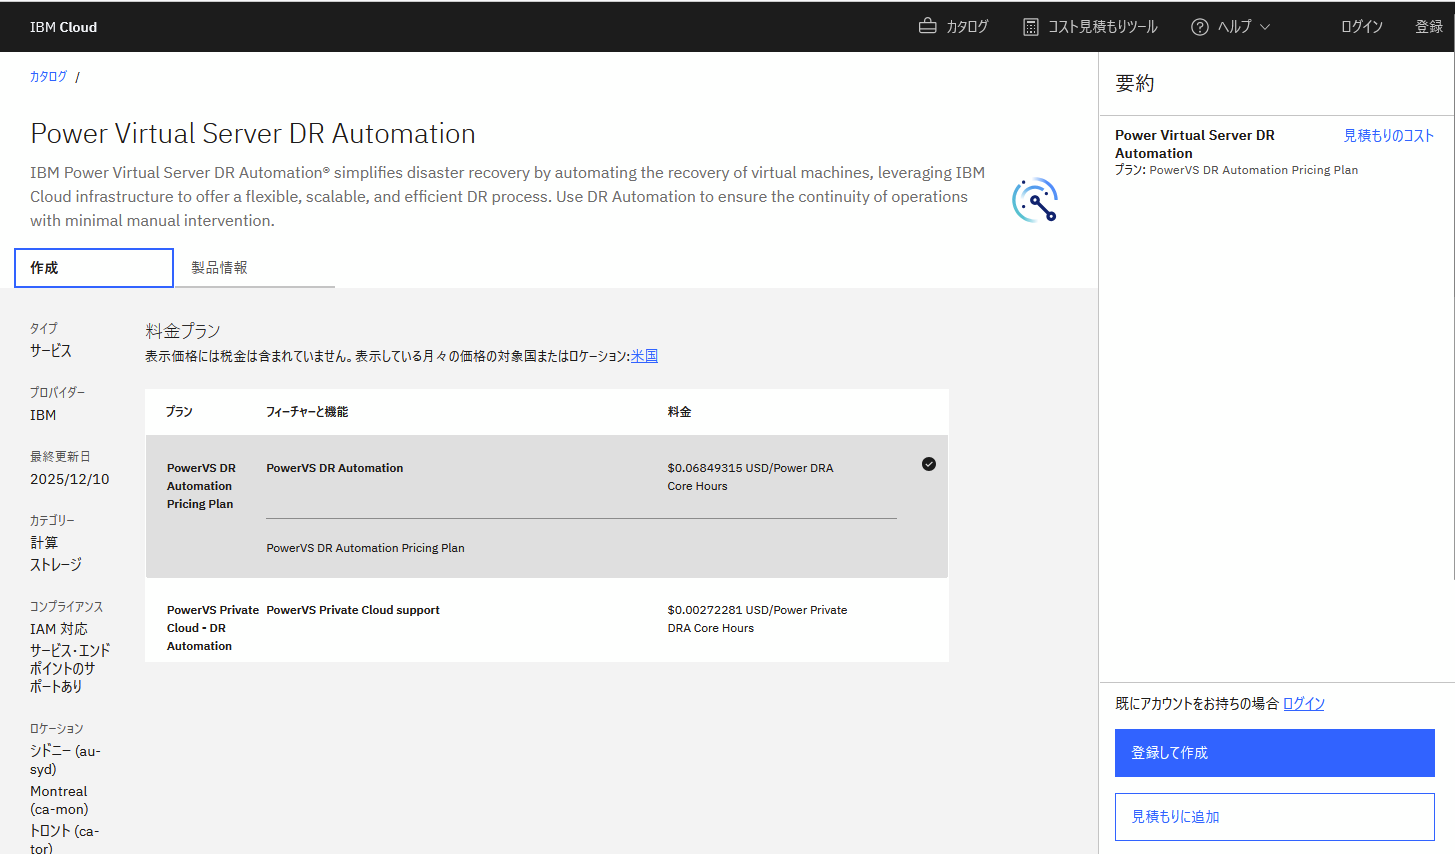This screenshot has width=1455, height=854.
Task: Click the 米国 location link
Action: pos(644,356)
